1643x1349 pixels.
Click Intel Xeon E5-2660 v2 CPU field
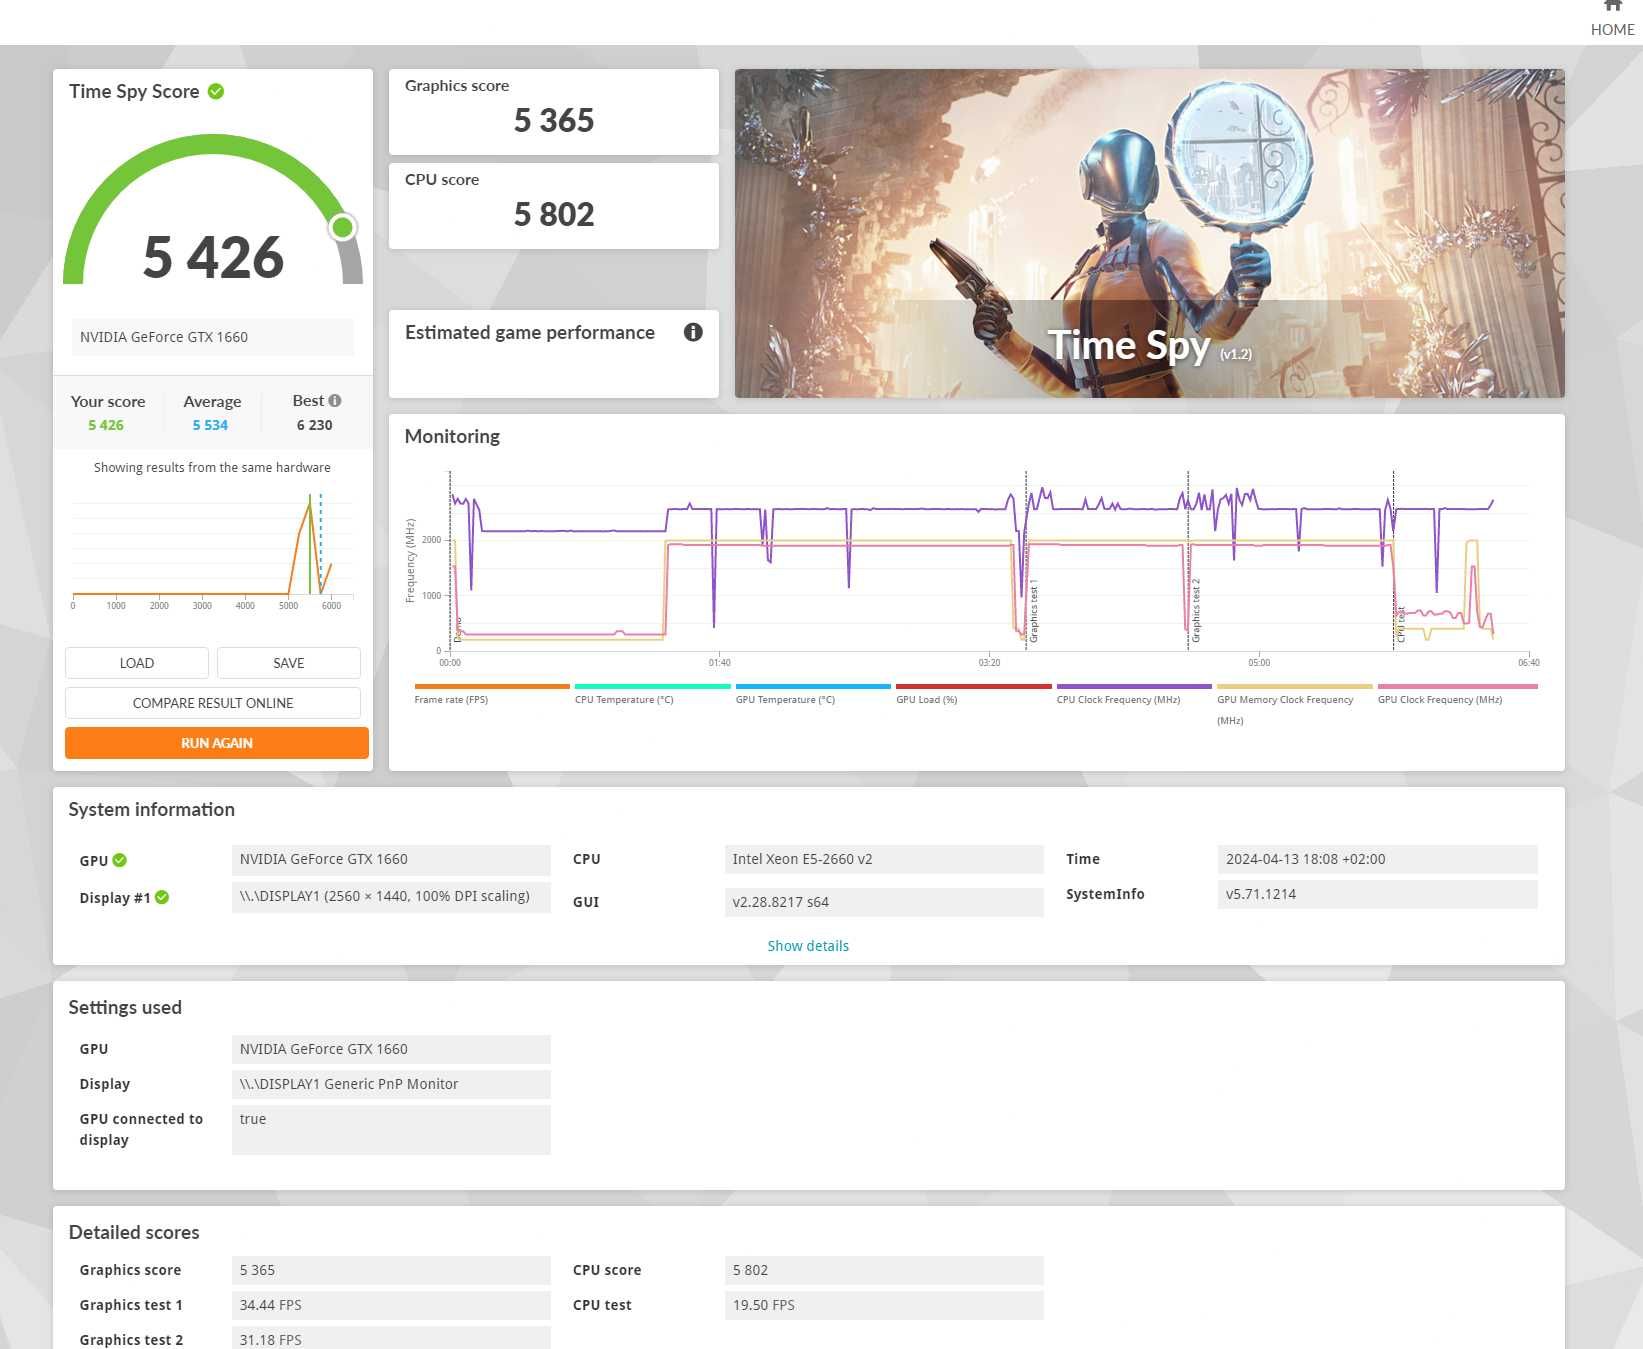tap(884, 859)
